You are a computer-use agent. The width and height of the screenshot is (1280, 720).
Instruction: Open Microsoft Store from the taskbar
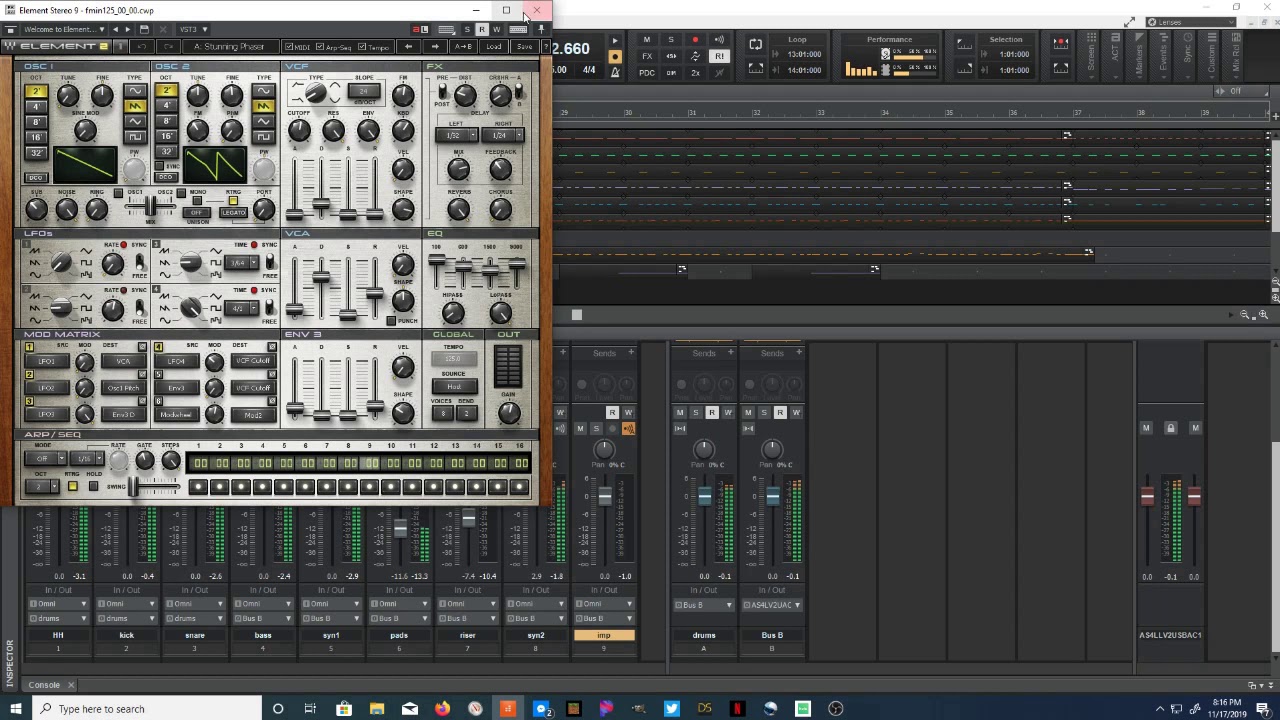click(x=343, y=709)
